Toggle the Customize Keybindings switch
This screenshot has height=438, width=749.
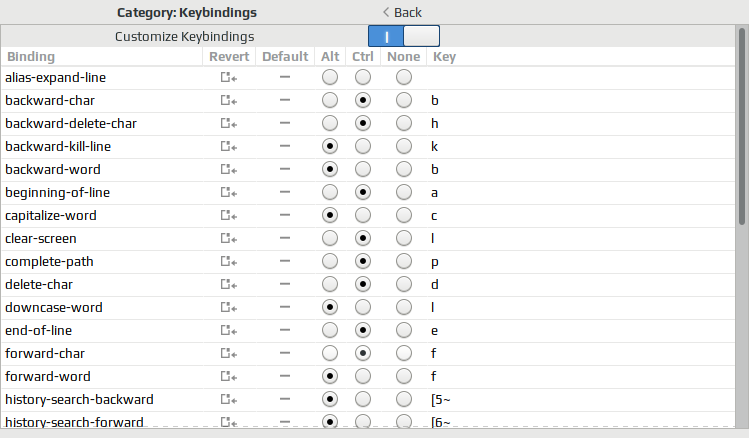click(404, 36)
